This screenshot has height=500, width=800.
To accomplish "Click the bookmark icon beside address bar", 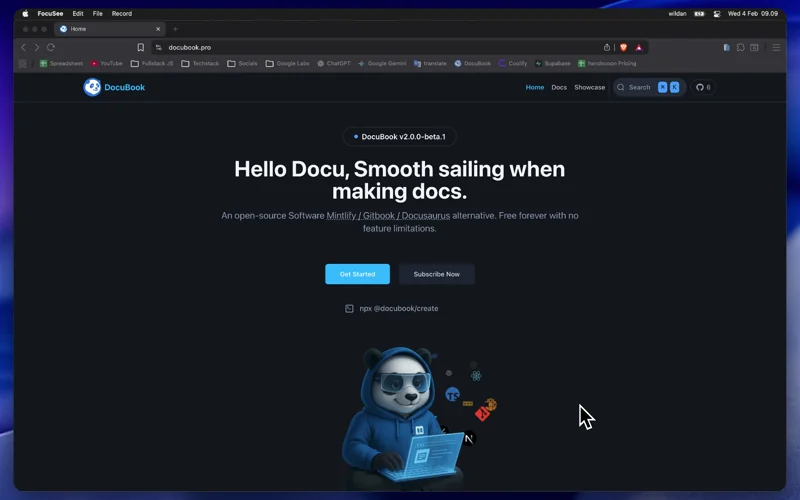I will (x=141, y=47).
